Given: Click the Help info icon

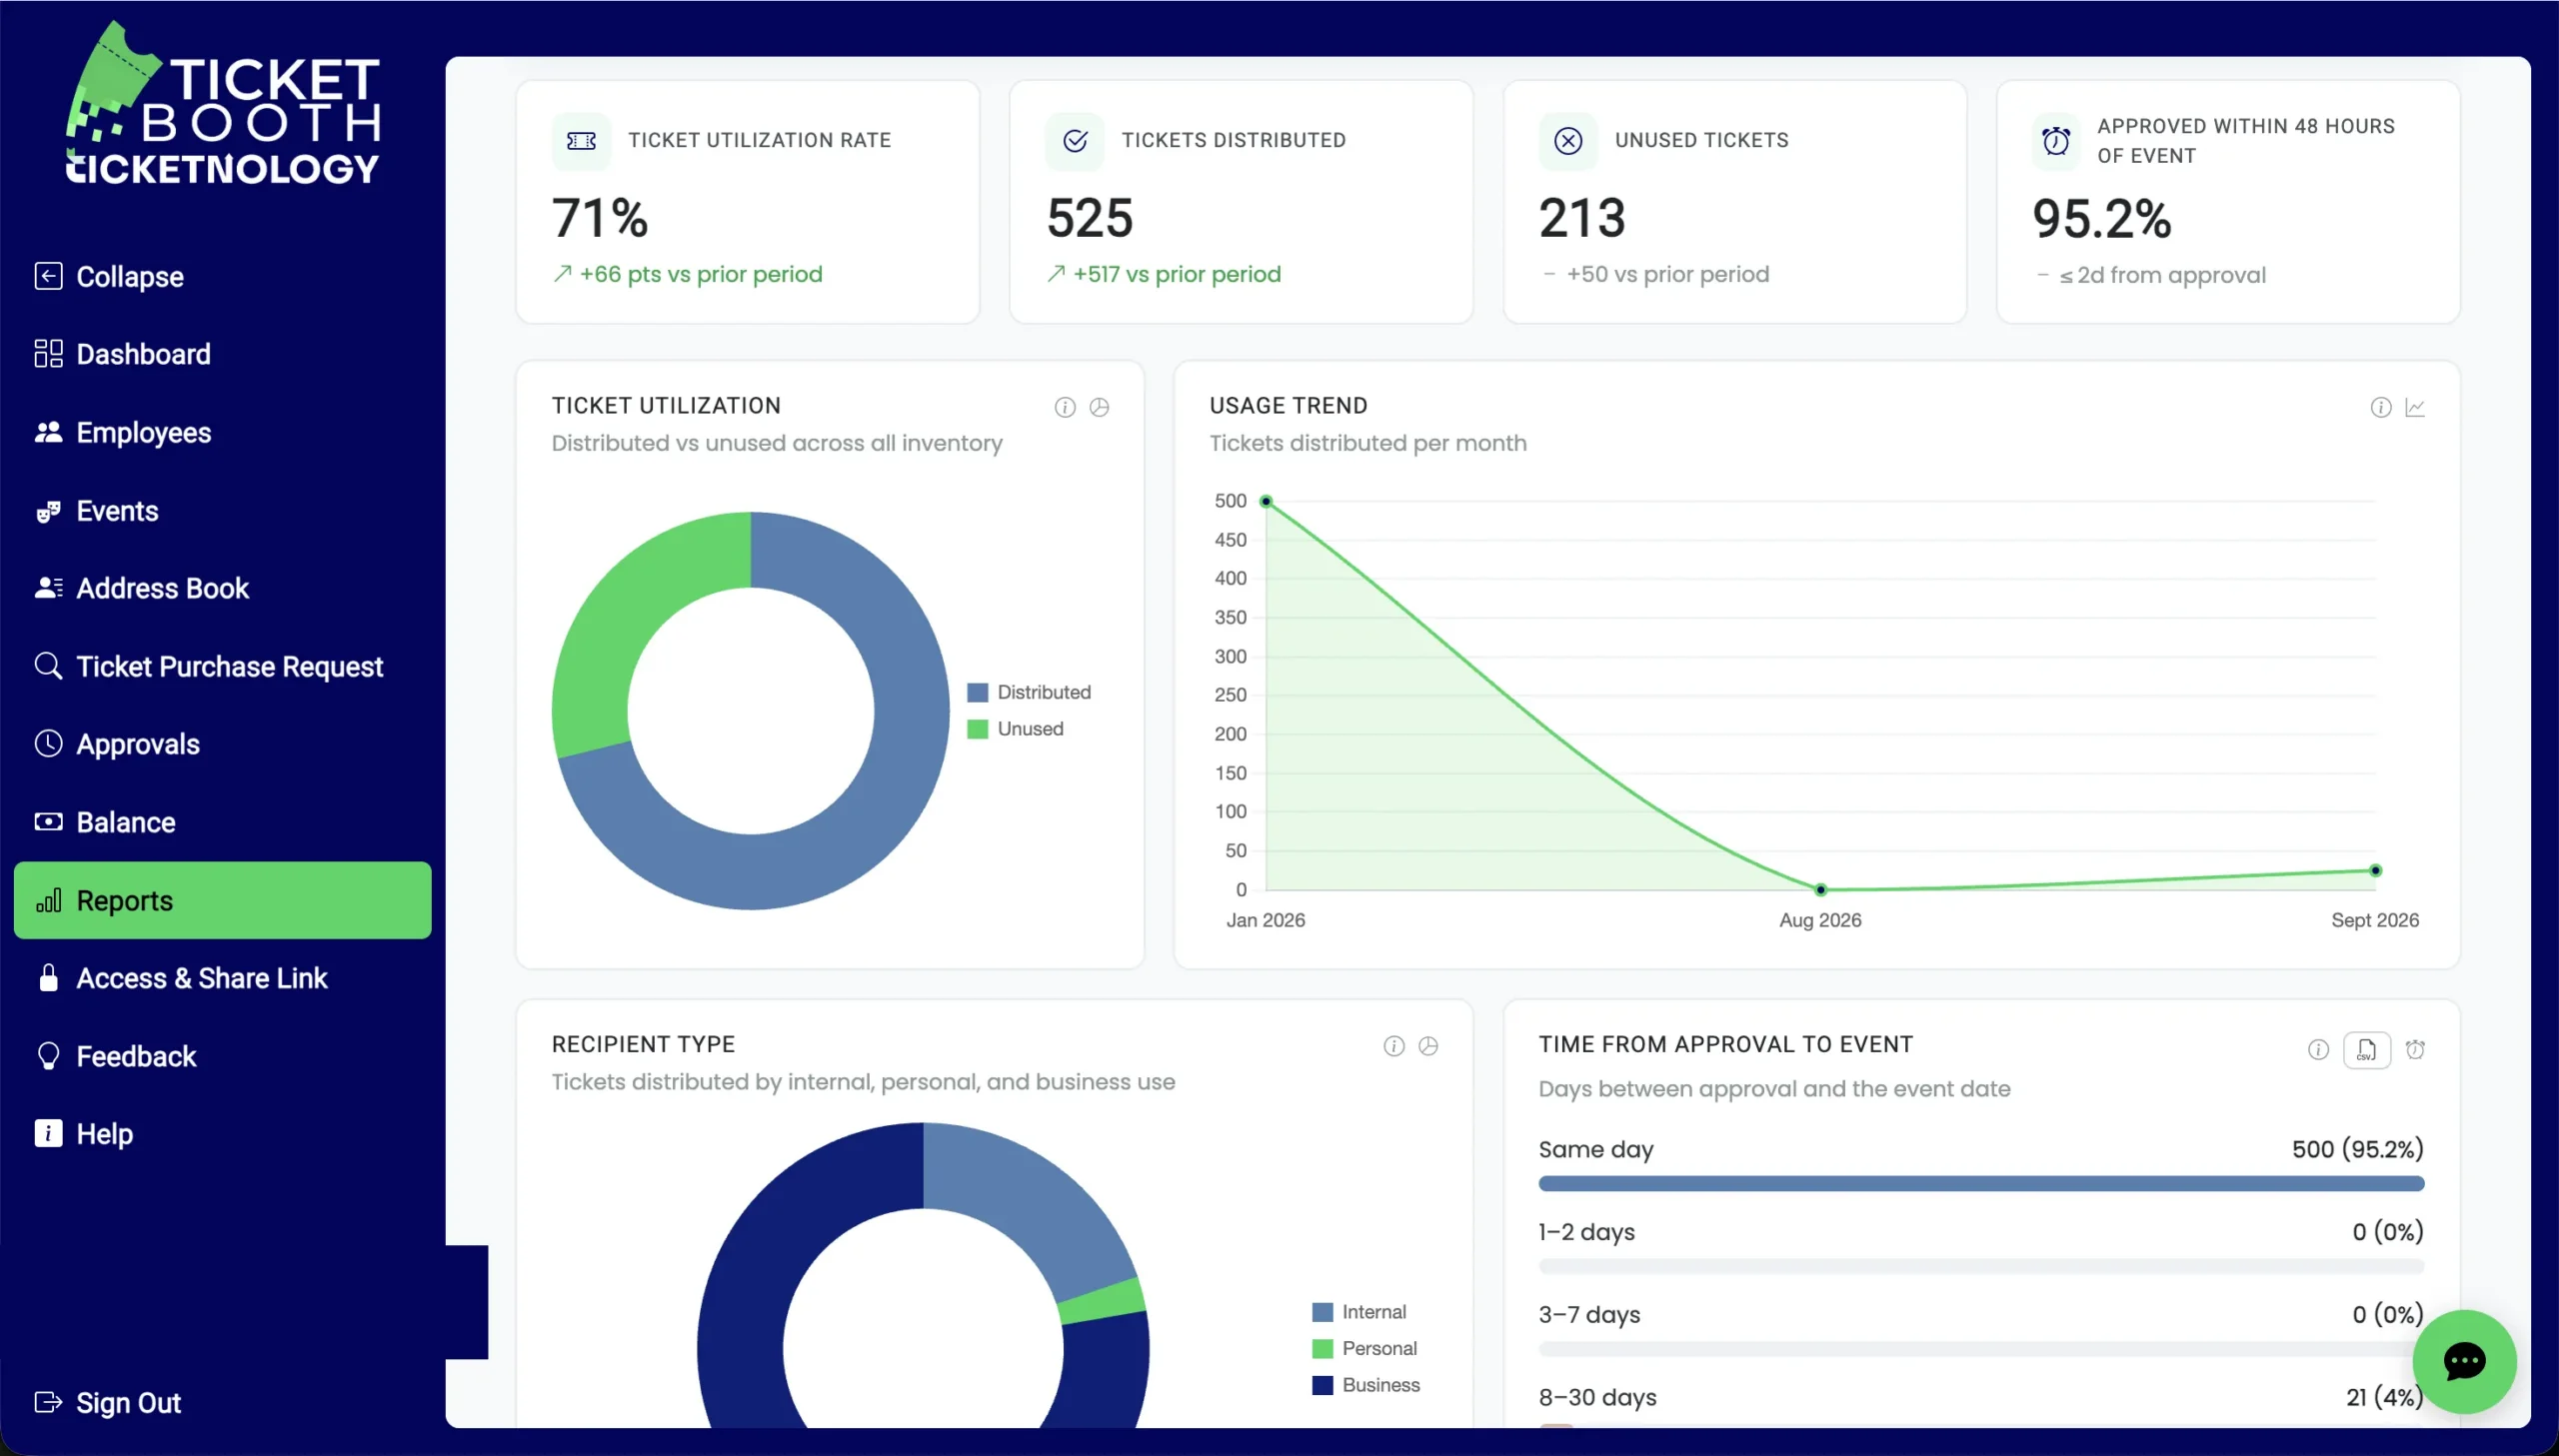Looking at the screenshot, I should [48, 1134].
